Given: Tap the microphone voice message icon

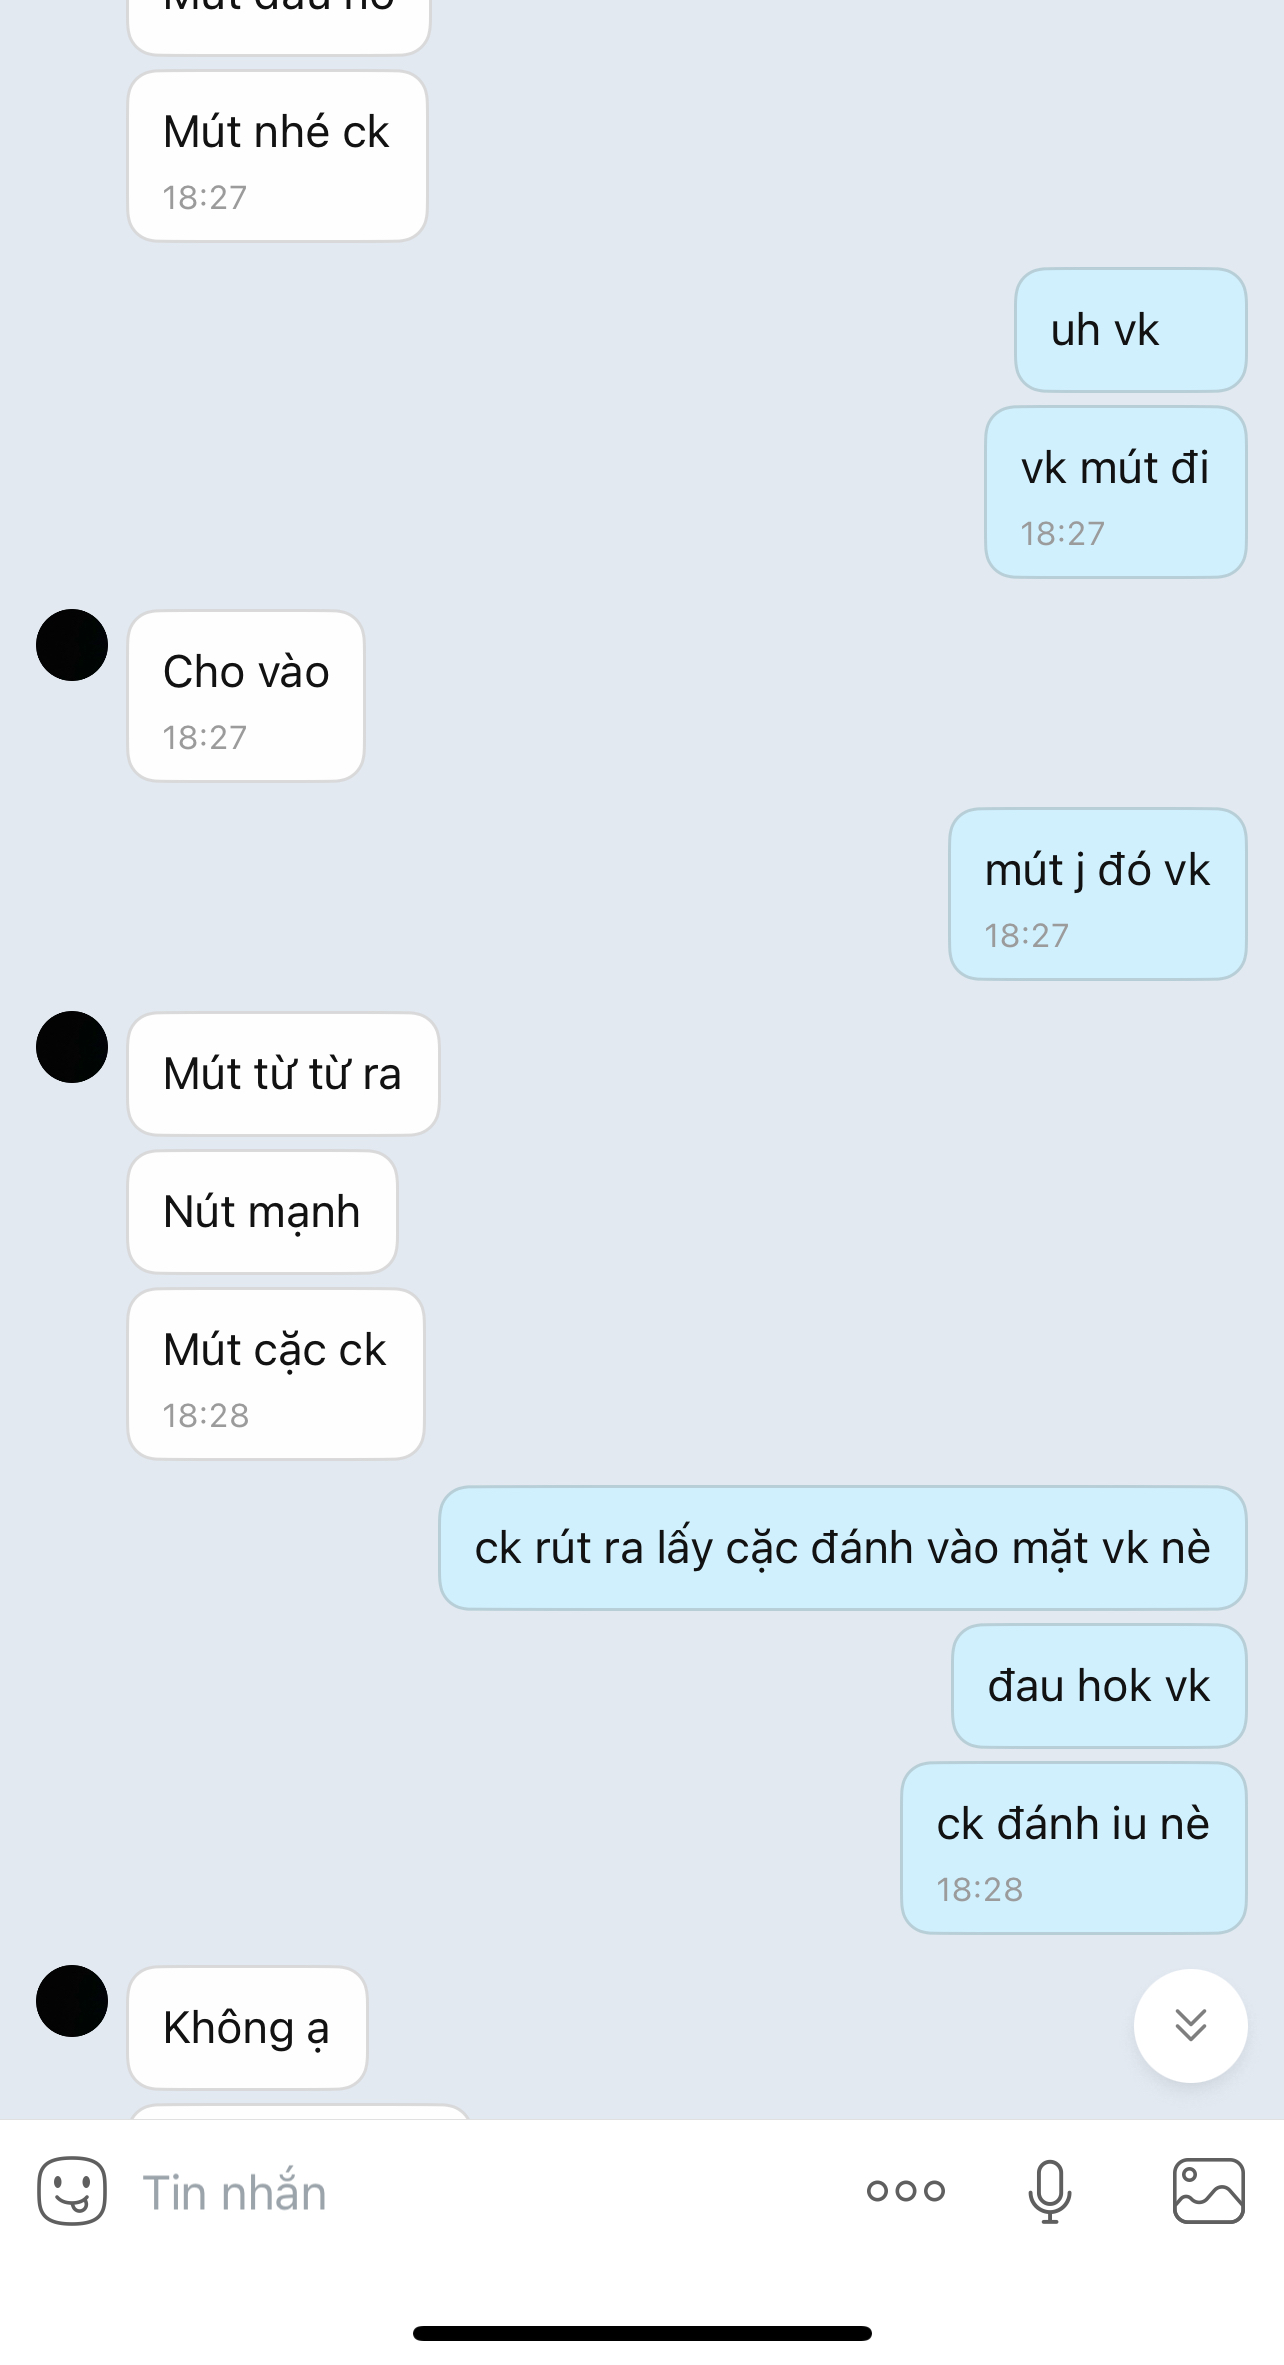Looking at the screenshot, I should coord(1050,2191).
